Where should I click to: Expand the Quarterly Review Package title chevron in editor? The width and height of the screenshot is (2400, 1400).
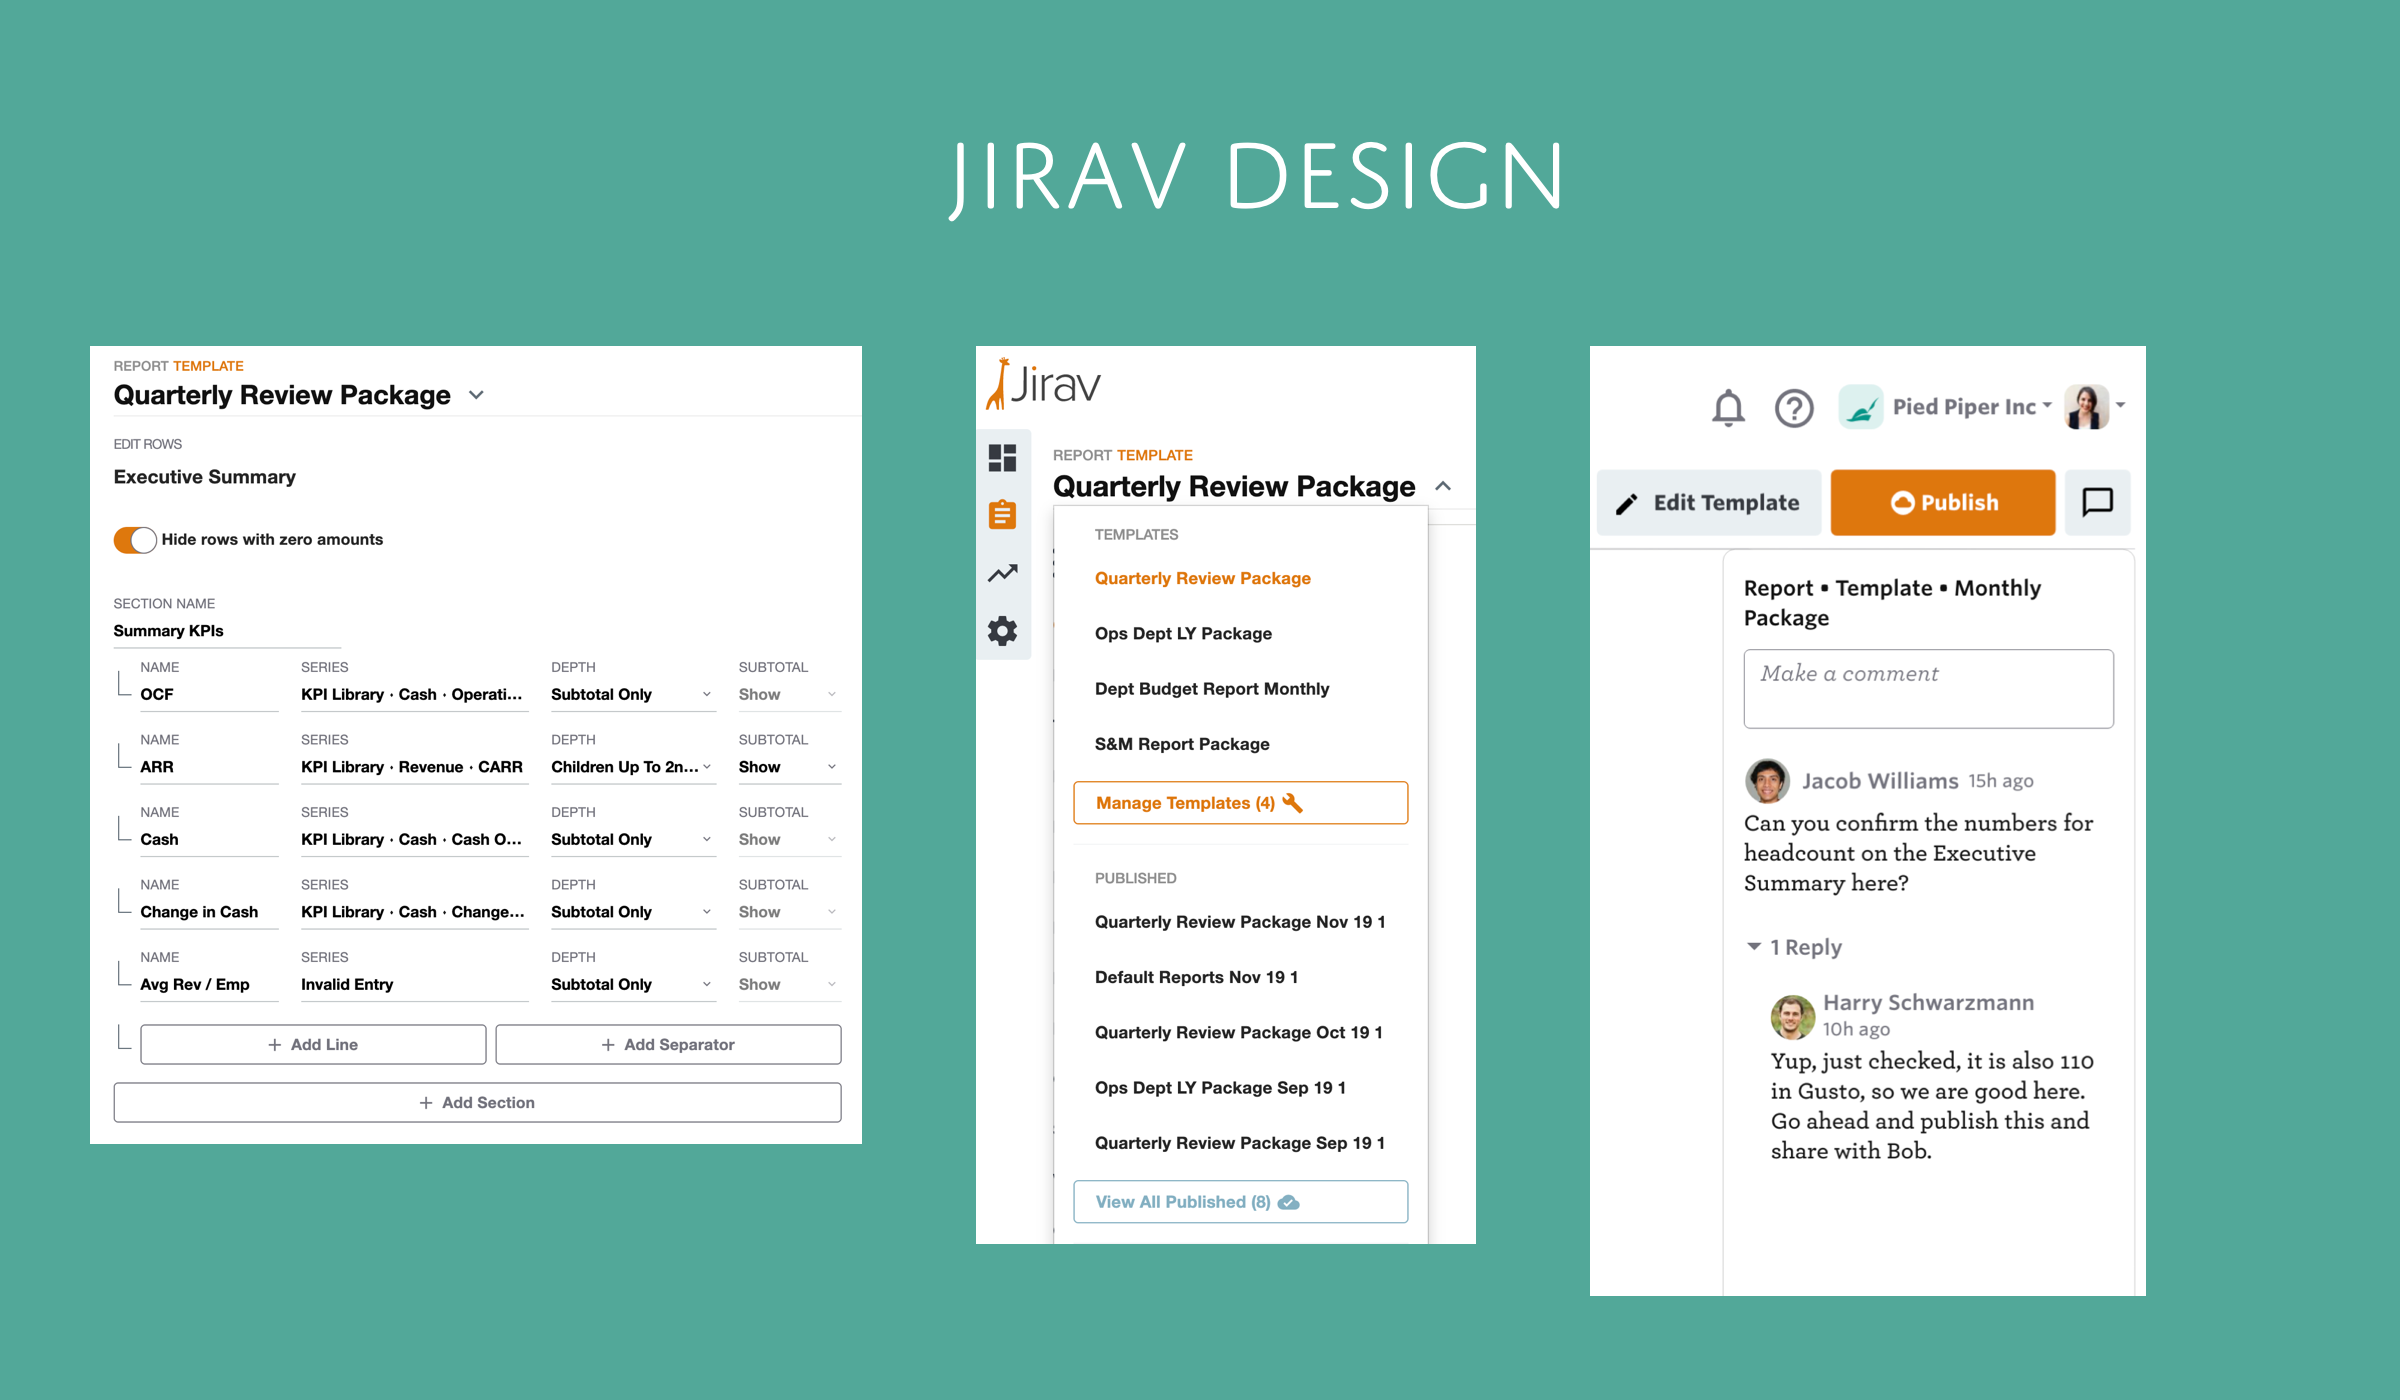(x=477, y=395)
